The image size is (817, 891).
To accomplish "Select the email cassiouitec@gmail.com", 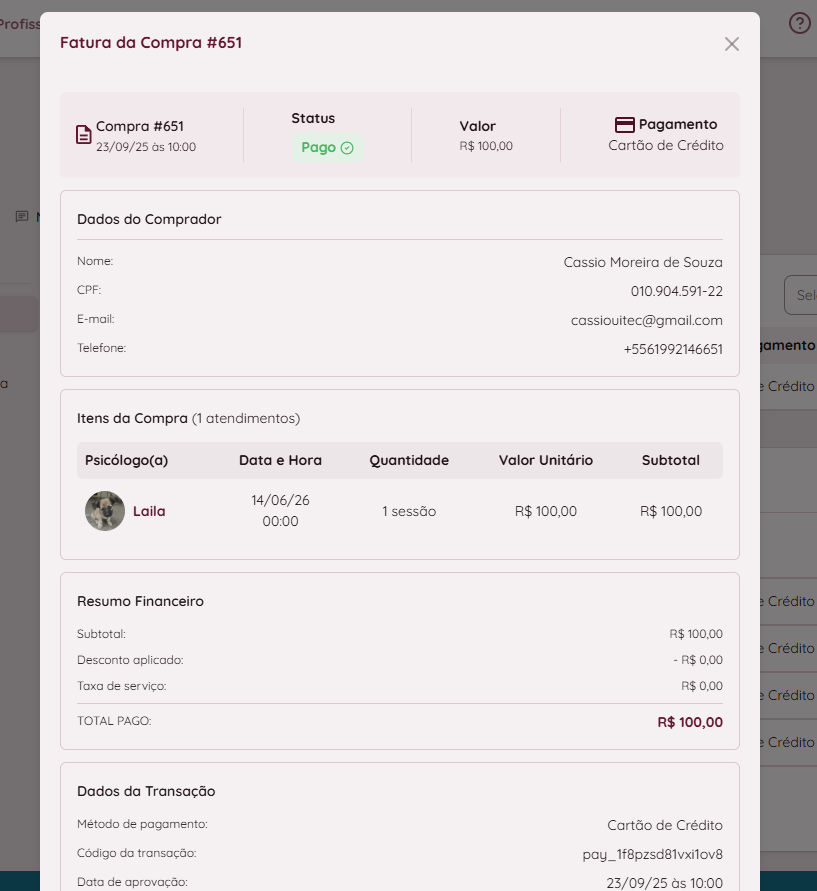I will (647, 320).
